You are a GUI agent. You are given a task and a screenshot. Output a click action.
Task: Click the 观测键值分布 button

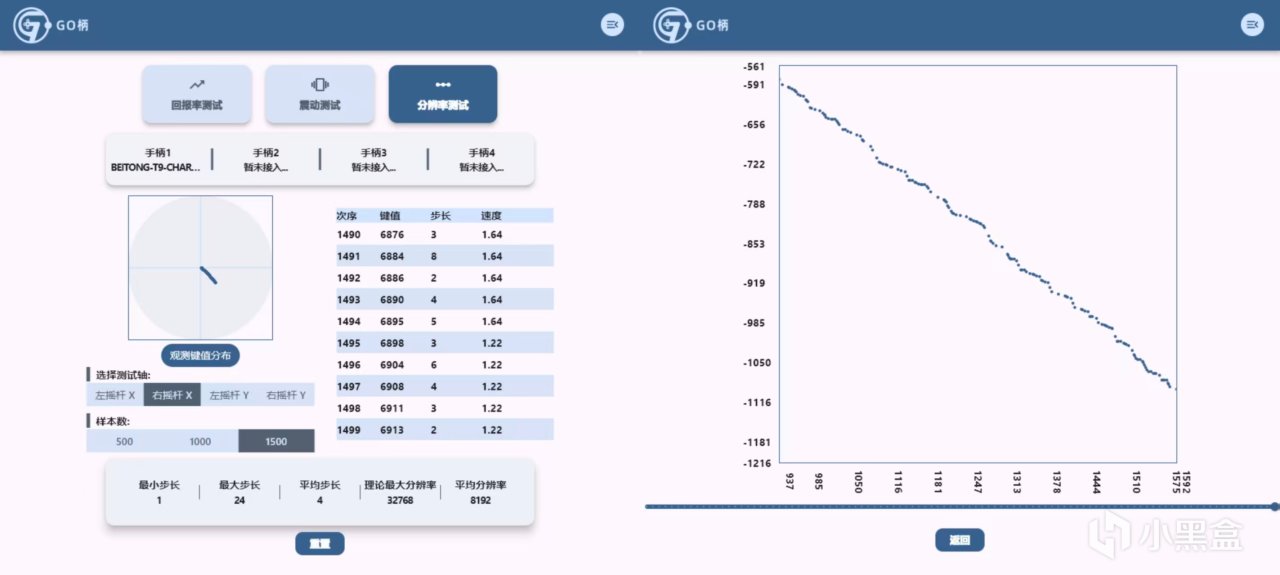tap(200, 355)
